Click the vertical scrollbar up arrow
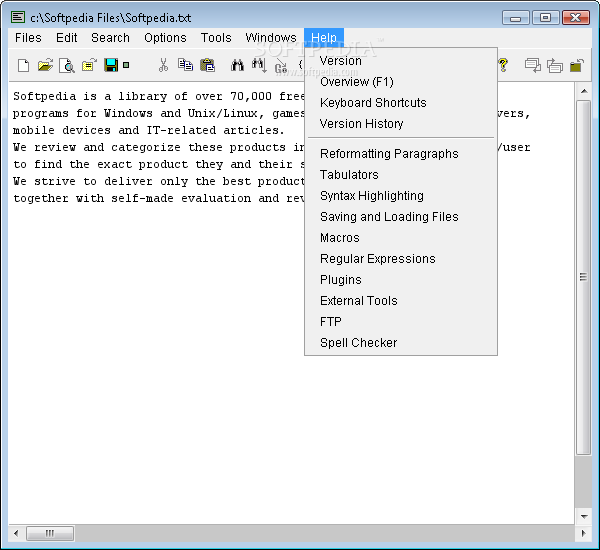Image resolution: width=600 pixels, height=550 pixels. pos(584,91)
